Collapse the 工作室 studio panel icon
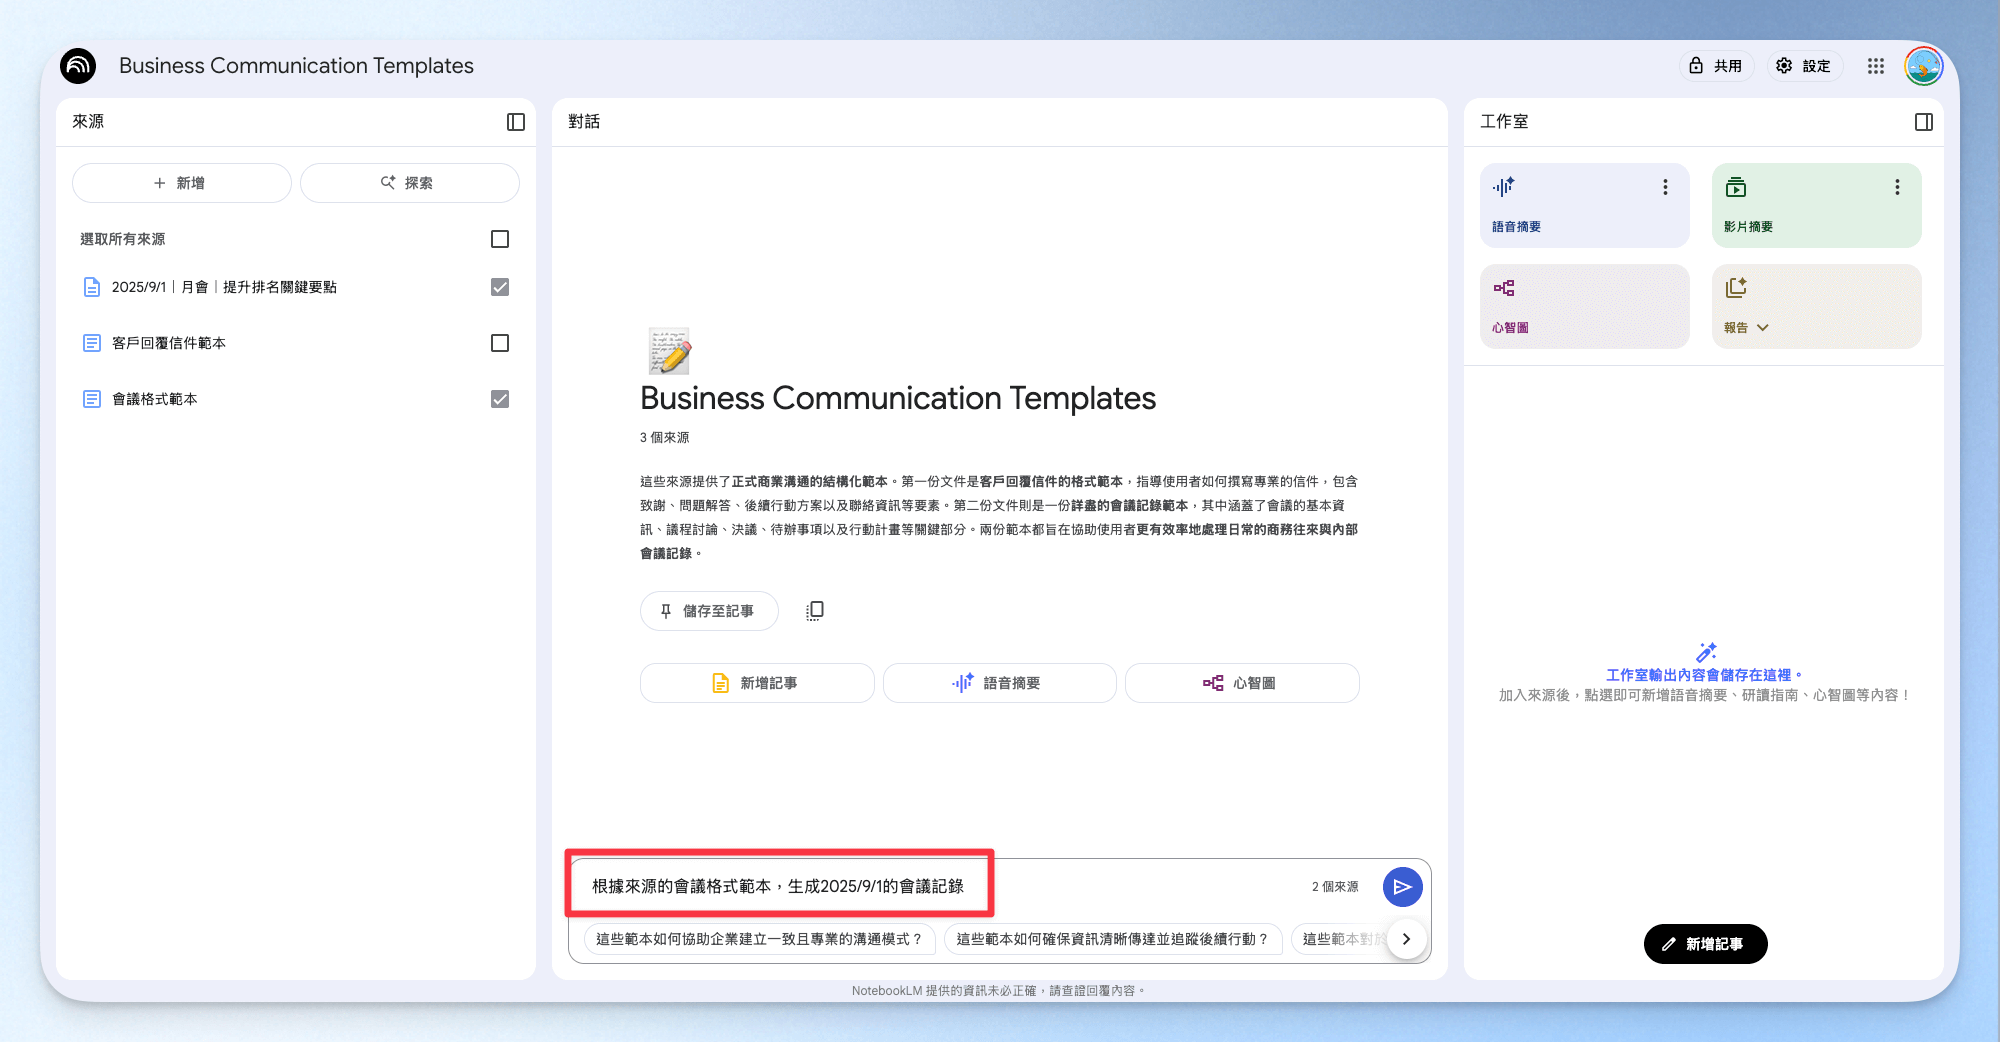Image resolution: width=2000 pixels, height=1042 pixels. tap(1924, 122)
